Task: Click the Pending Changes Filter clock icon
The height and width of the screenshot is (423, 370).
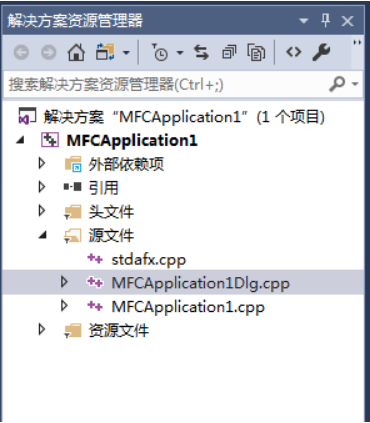Action: pyautogui.click(x=160, y=52)
